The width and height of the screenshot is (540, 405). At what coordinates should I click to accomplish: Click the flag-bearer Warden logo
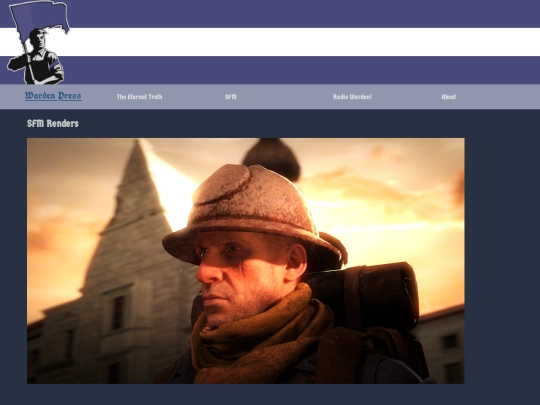38,42
